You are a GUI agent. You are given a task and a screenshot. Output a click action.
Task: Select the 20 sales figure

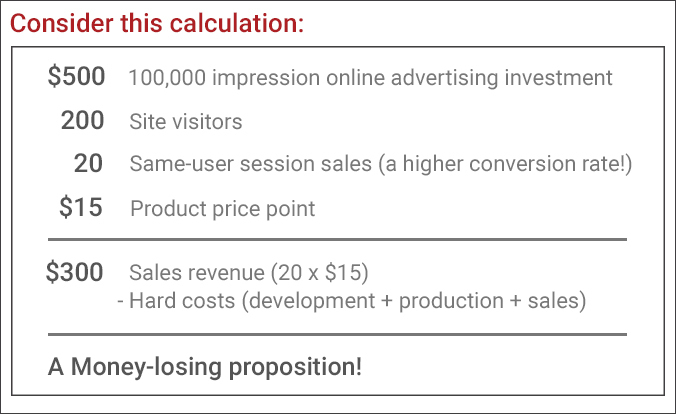pyautogui.click(x=88, y=163)
